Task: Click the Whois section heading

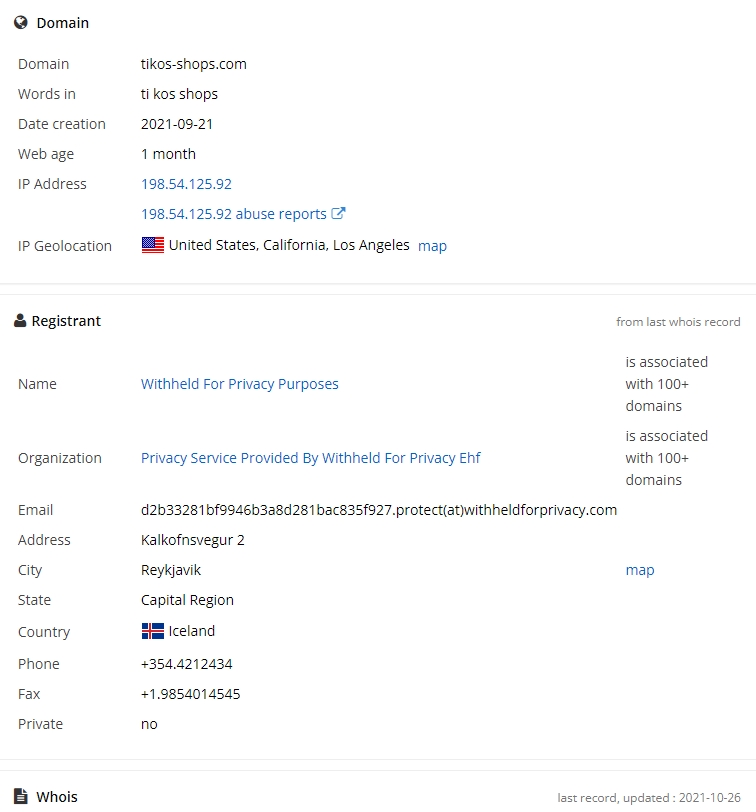Action: [x=57, y=797]
